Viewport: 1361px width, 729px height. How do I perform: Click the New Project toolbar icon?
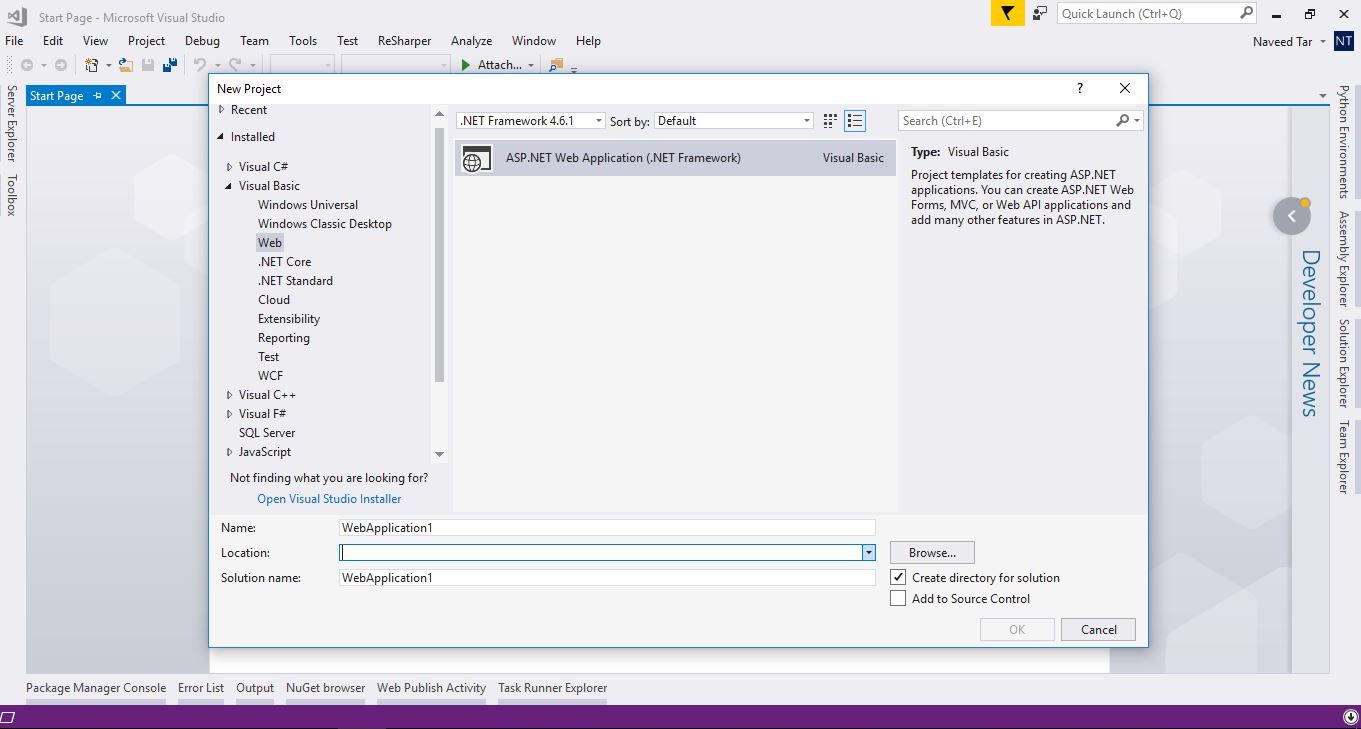[x=92, y=65]
